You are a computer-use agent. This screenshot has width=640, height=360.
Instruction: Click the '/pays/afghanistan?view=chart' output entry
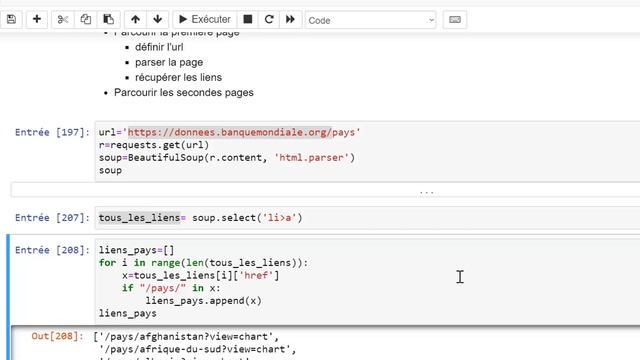(x=189, y=336)
